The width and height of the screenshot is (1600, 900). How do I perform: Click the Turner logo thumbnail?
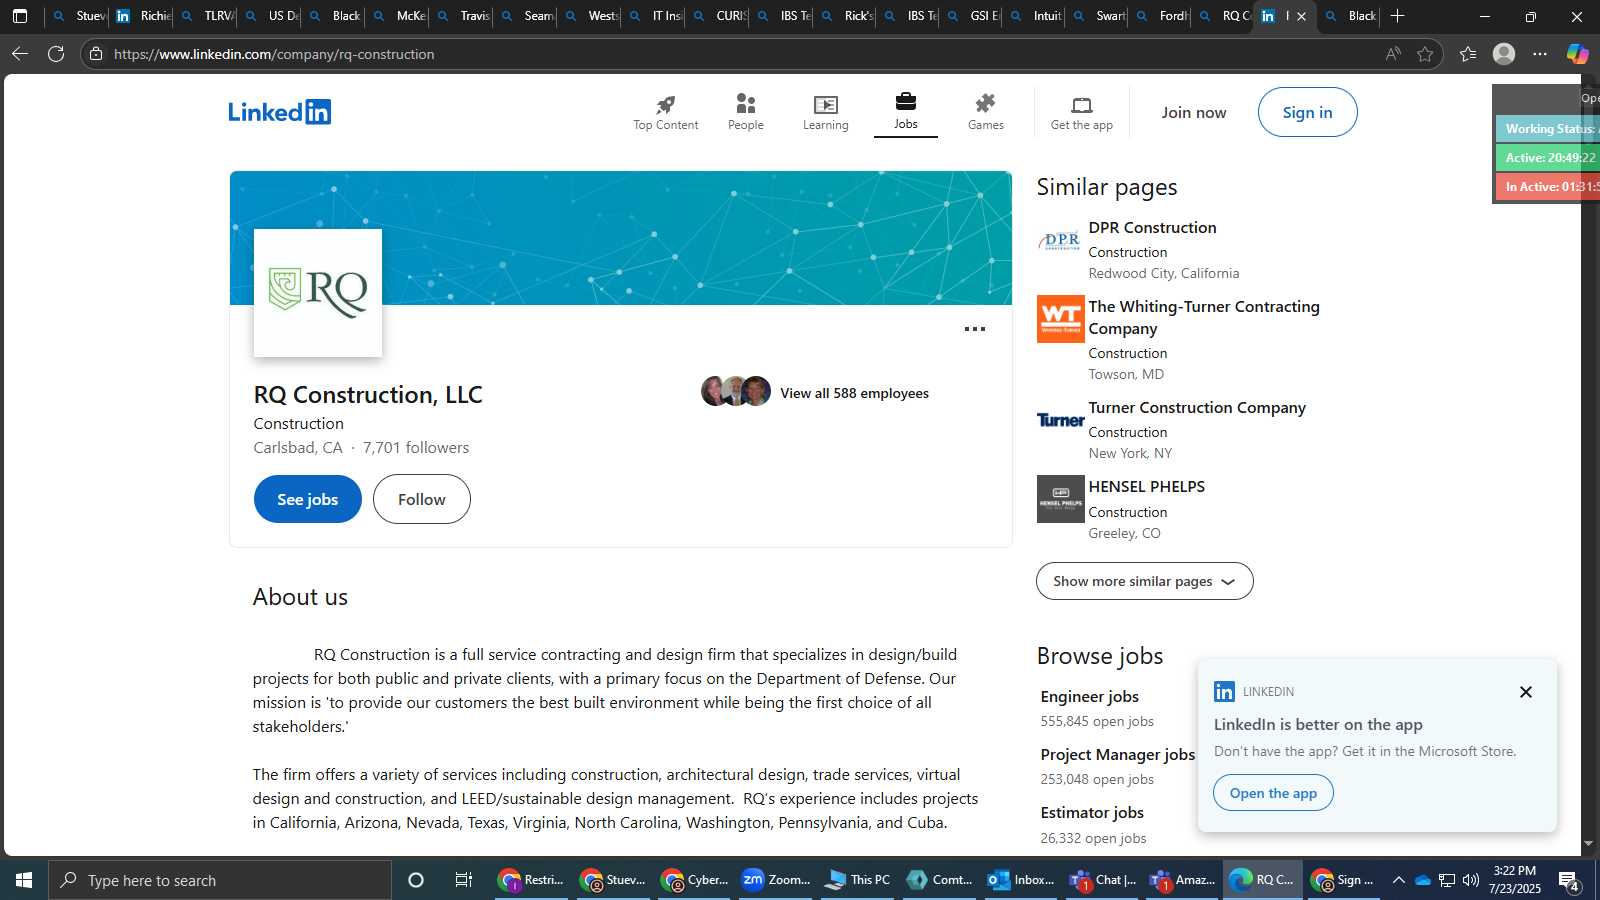coord(1060,420)
